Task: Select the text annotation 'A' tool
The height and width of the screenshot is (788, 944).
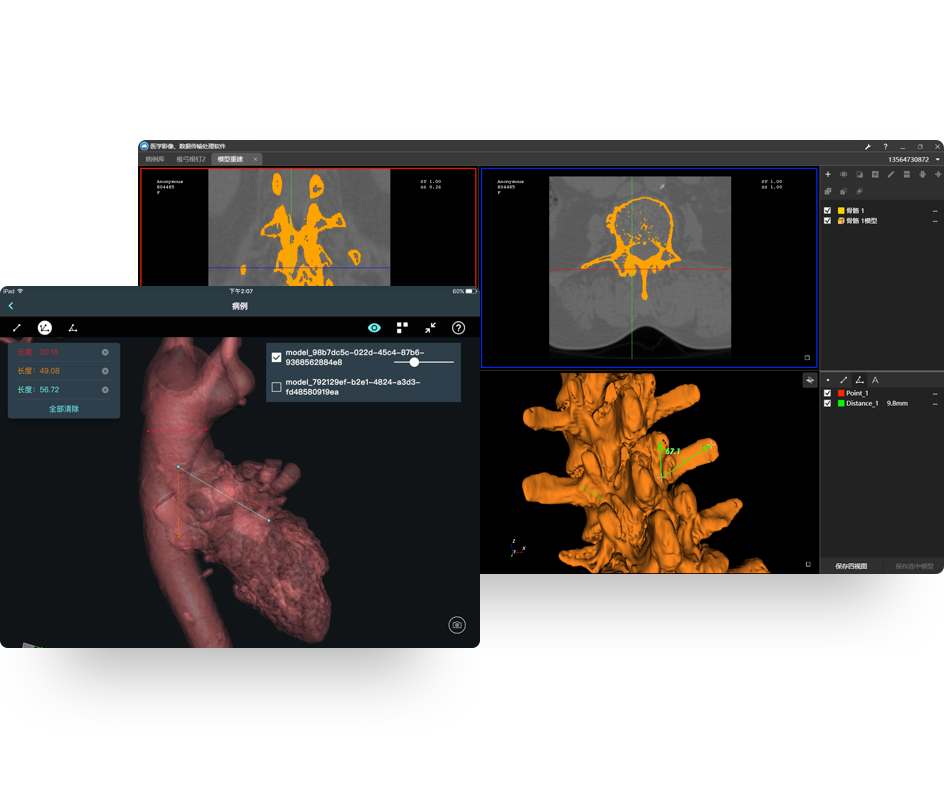Action: (x=875, y=380)
